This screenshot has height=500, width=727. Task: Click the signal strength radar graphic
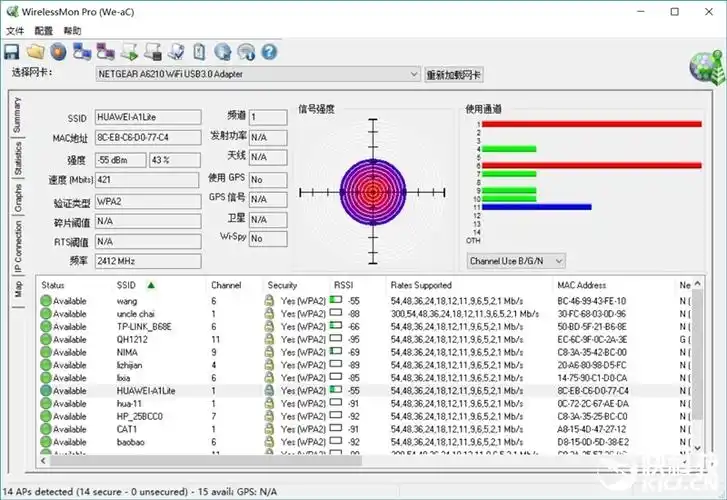(x=373, y=192)
